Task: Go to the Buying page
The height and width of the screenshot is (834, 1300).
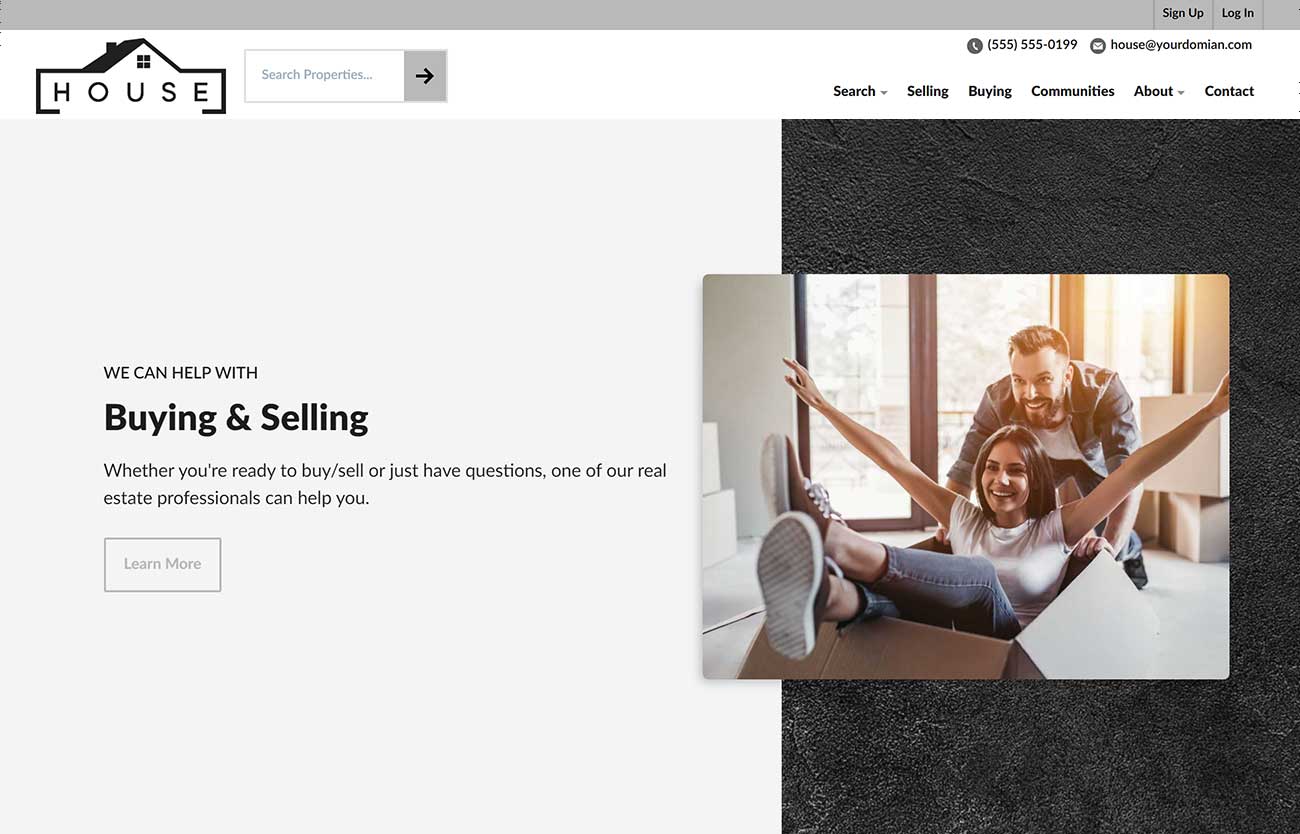Action: pos(990,91)
